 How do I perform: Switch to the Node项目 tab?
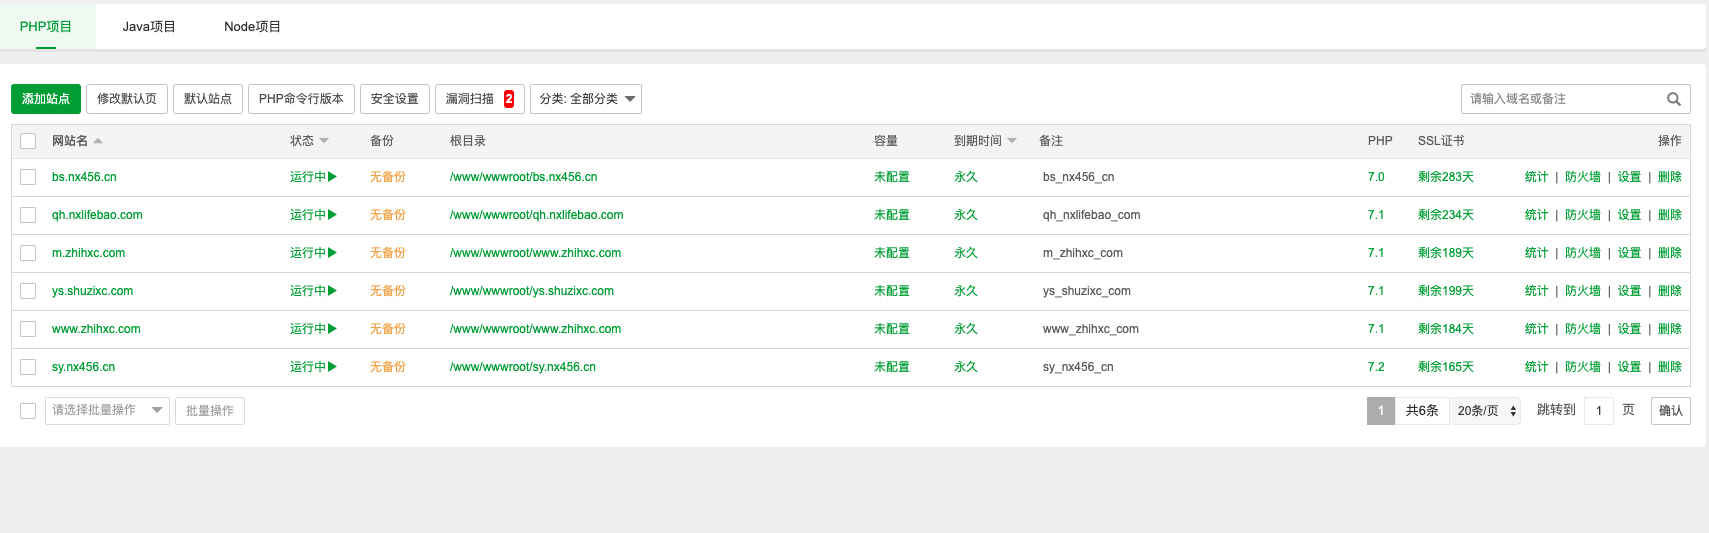point(252,27)
